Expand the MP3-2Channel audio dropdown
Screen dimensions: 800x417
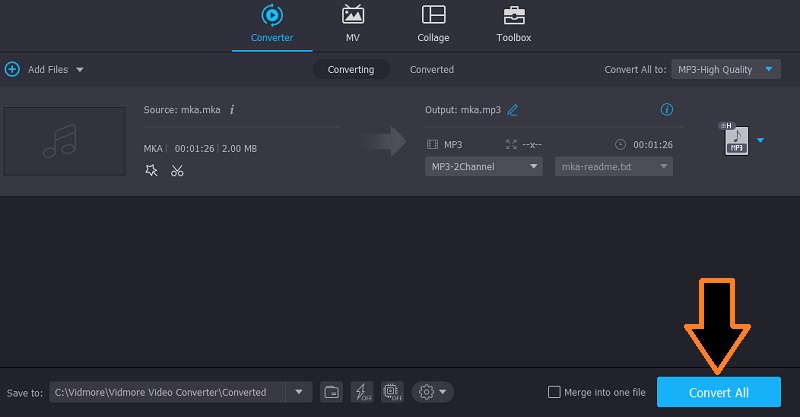pos(484,167)
